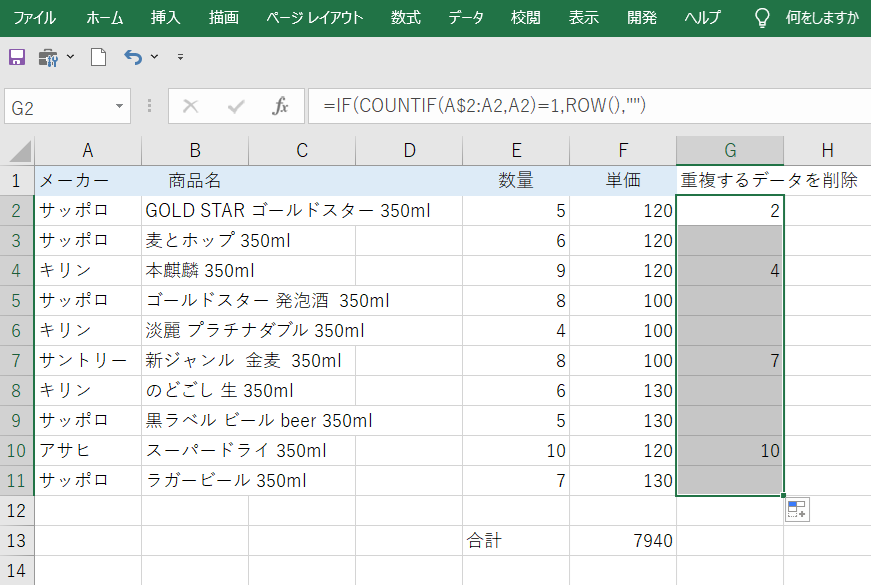This screenshot has width=871, height=585.
Task: Save the workbook using the Save icon
Action: tap(15, 57)
